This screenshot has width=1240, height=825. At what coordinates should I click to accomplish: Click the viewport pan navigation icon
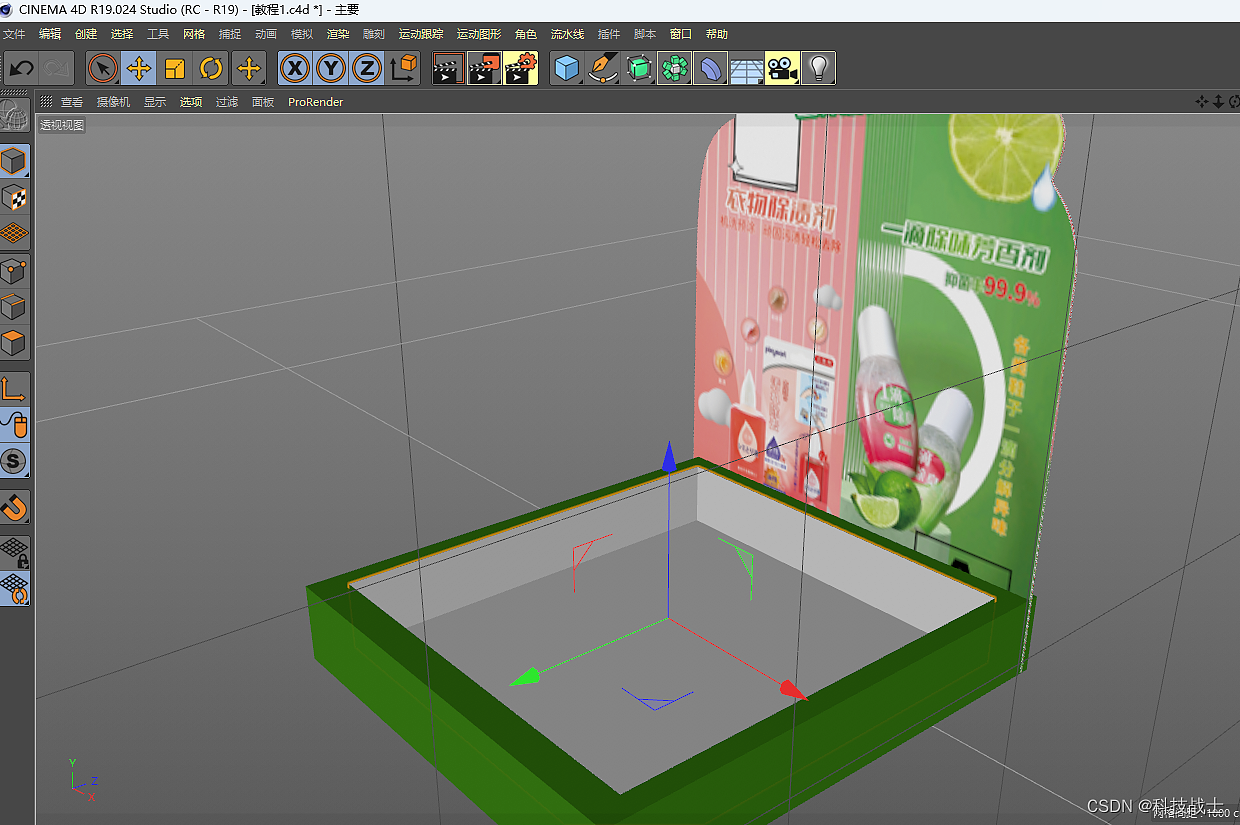click(1203, 101)
